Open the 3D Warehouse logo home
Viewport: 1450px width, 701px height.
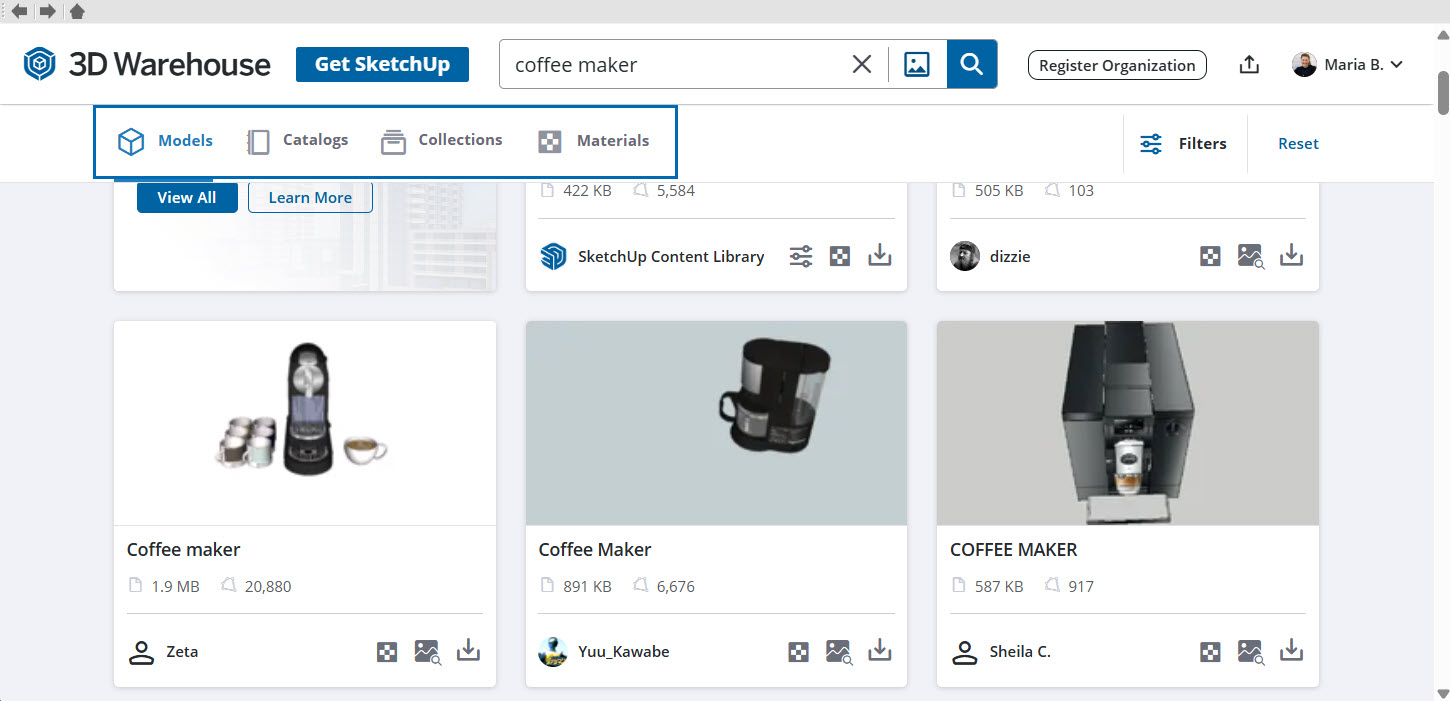147,64
